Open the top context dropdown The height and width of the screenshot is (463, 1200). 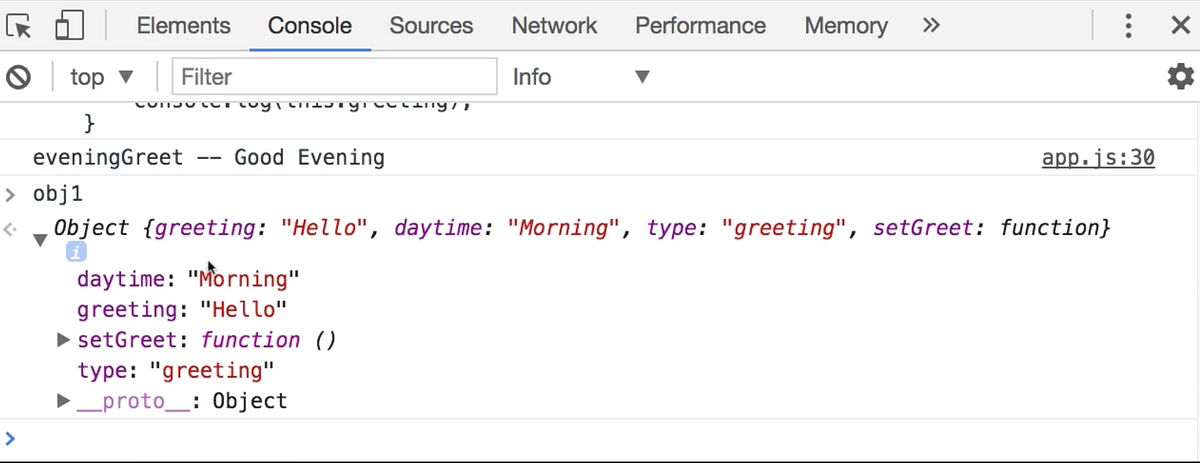click(101, 77)
